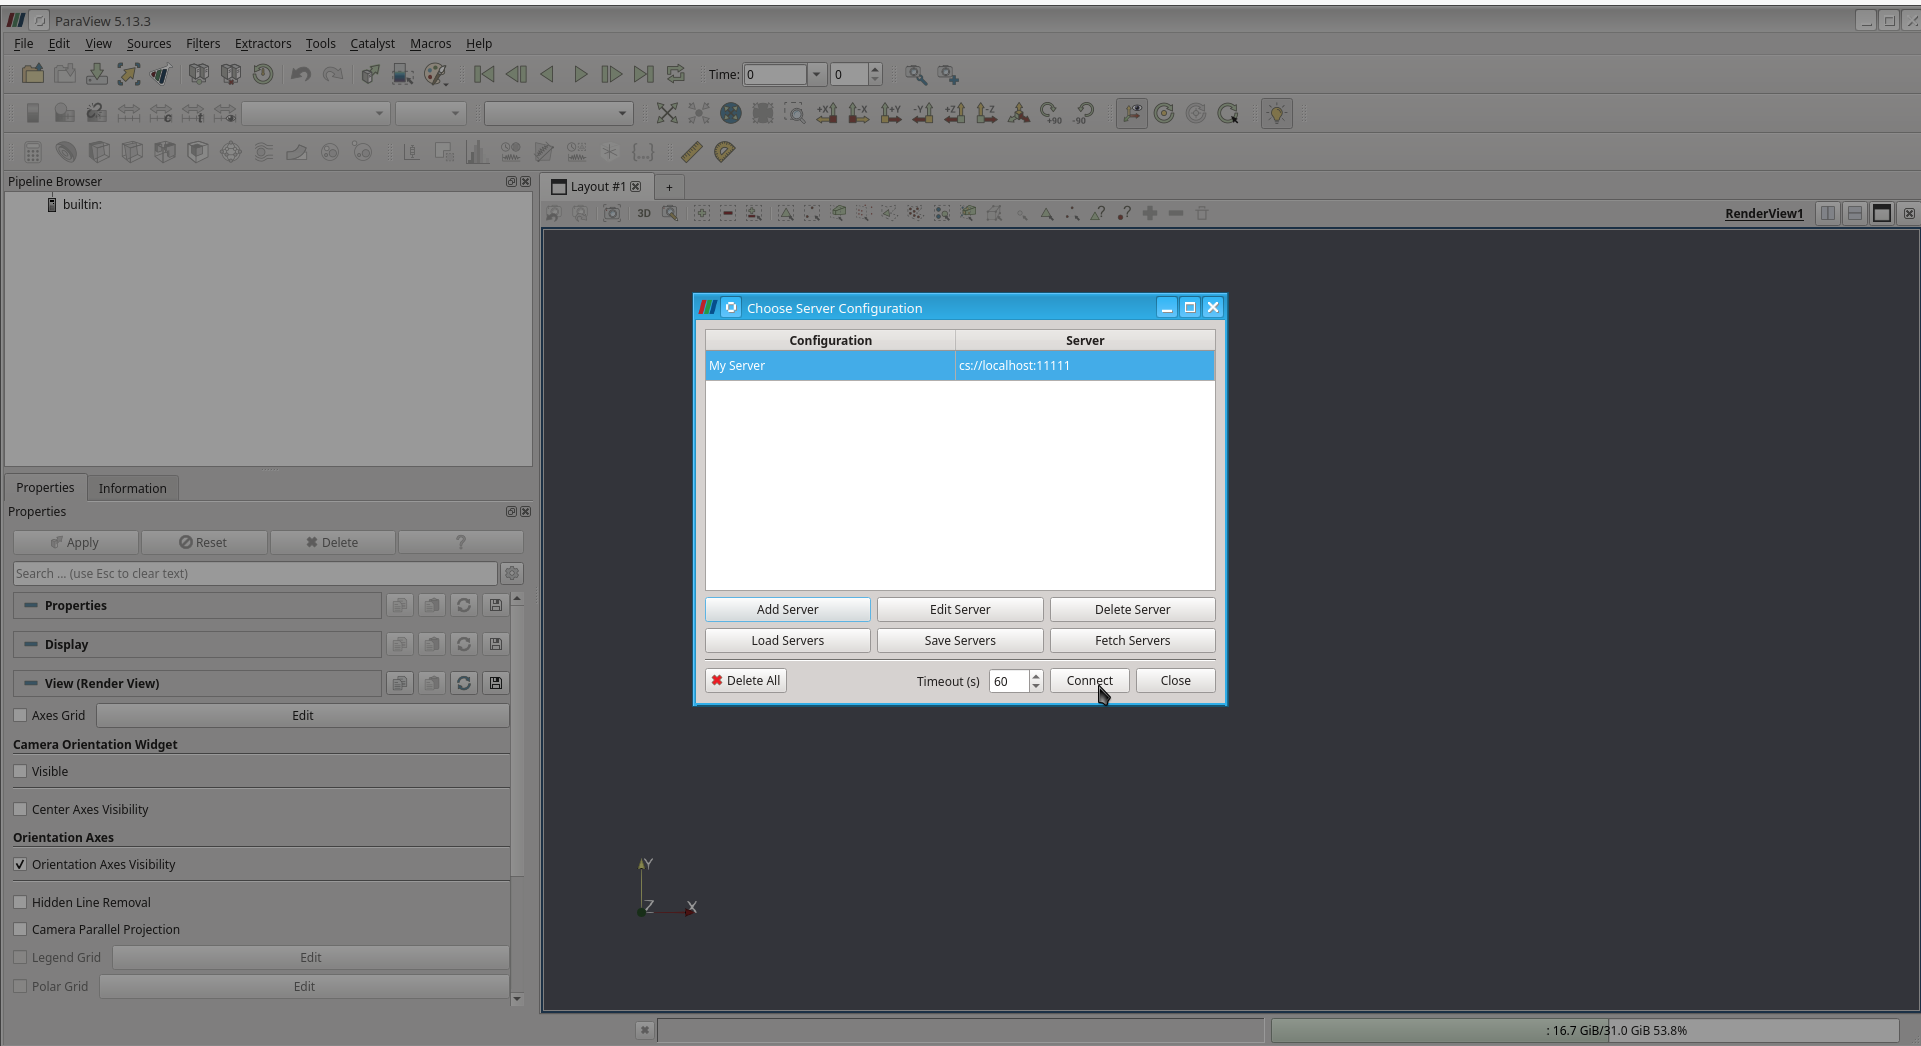Open the Macros menu
Image resolution: width=1921 pixels, height=1046 pixels.
pyautogui.click(x=430, y=43)
